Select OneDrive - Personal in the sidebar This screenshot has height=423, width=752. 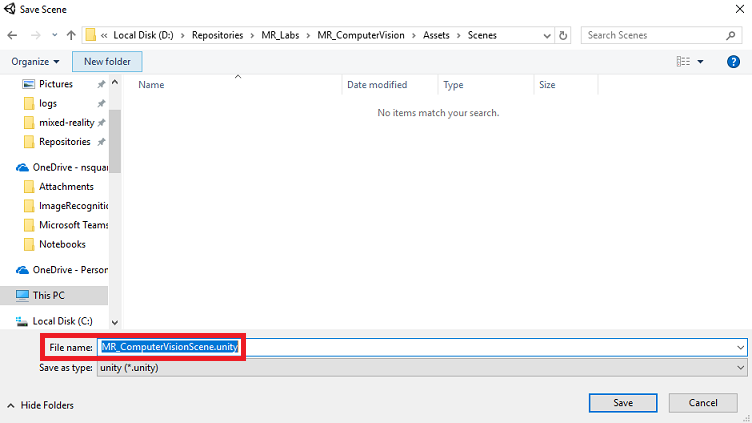[x=70, y=270]
